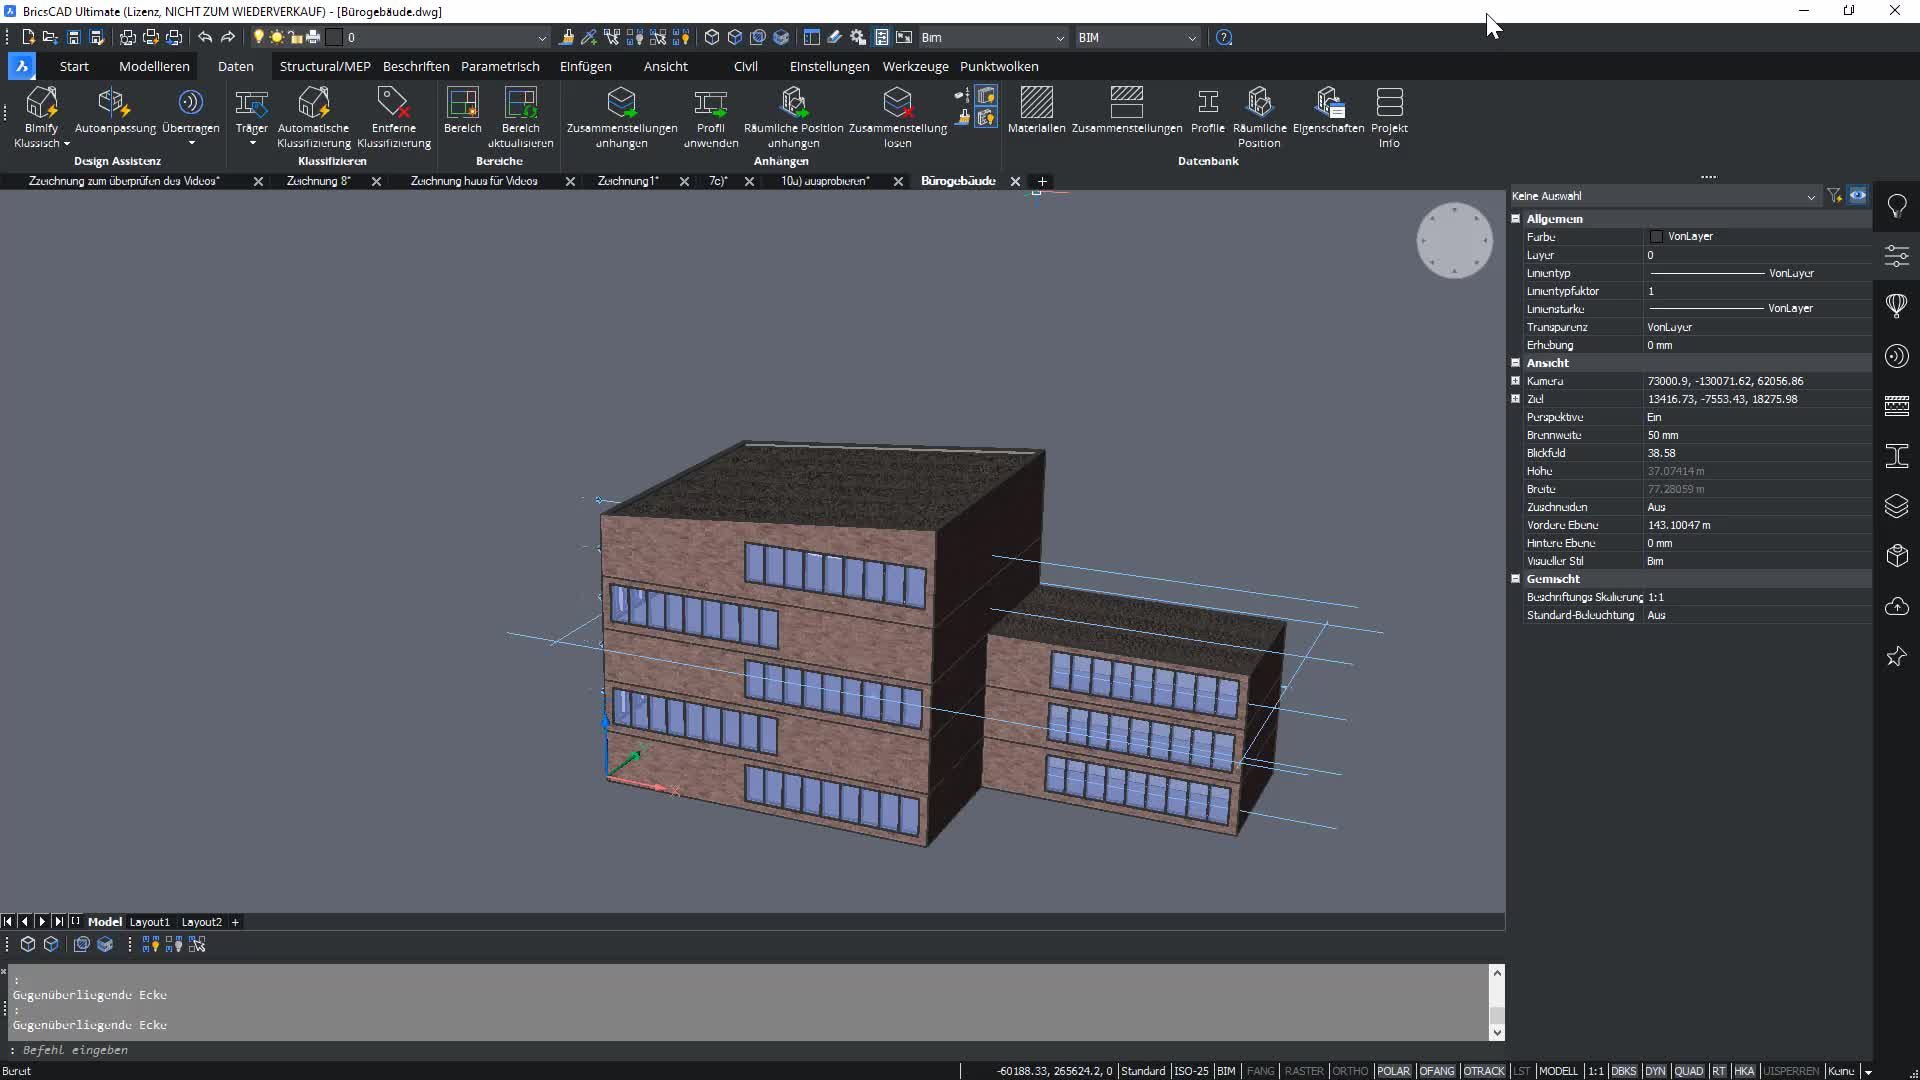The height and width of the screenshot is (1080, 1920).
Task: Toggle POLAR tracking in status bar
Action: pos(1393,1071)
